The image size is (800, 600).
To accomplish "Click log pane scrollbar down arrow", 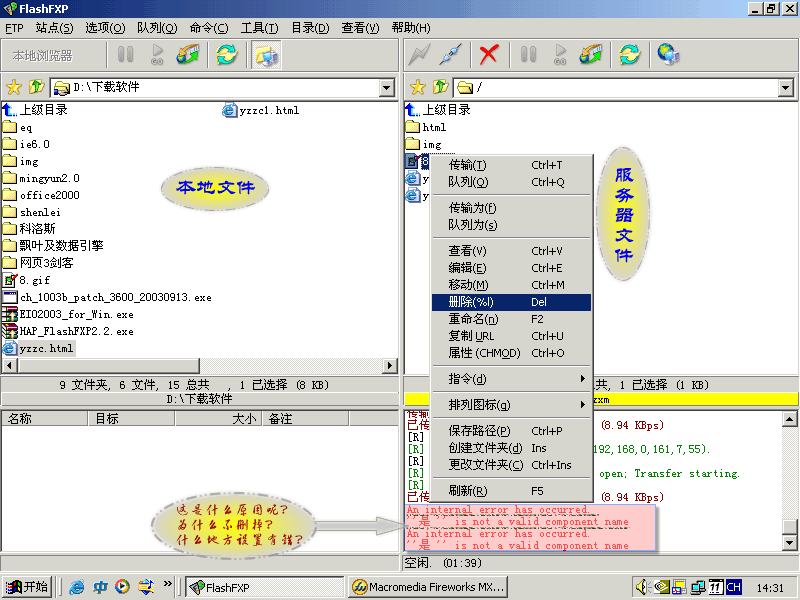I will (789, 543).
